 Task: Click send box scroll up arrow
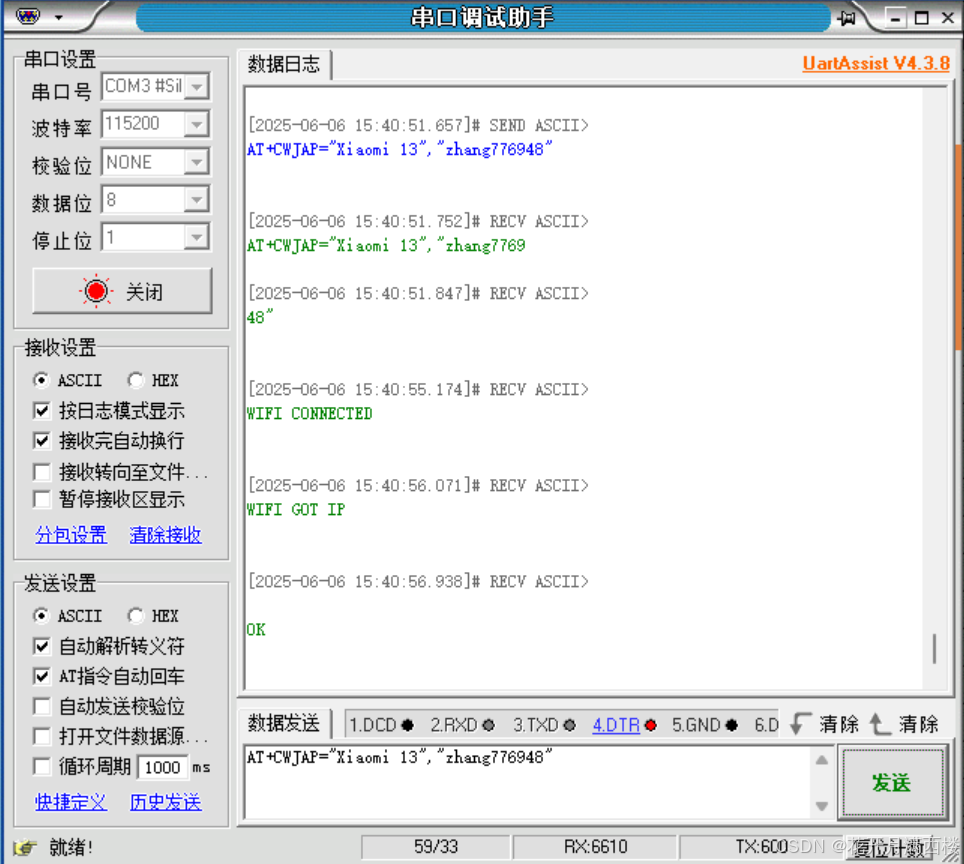tap(822, 760)
